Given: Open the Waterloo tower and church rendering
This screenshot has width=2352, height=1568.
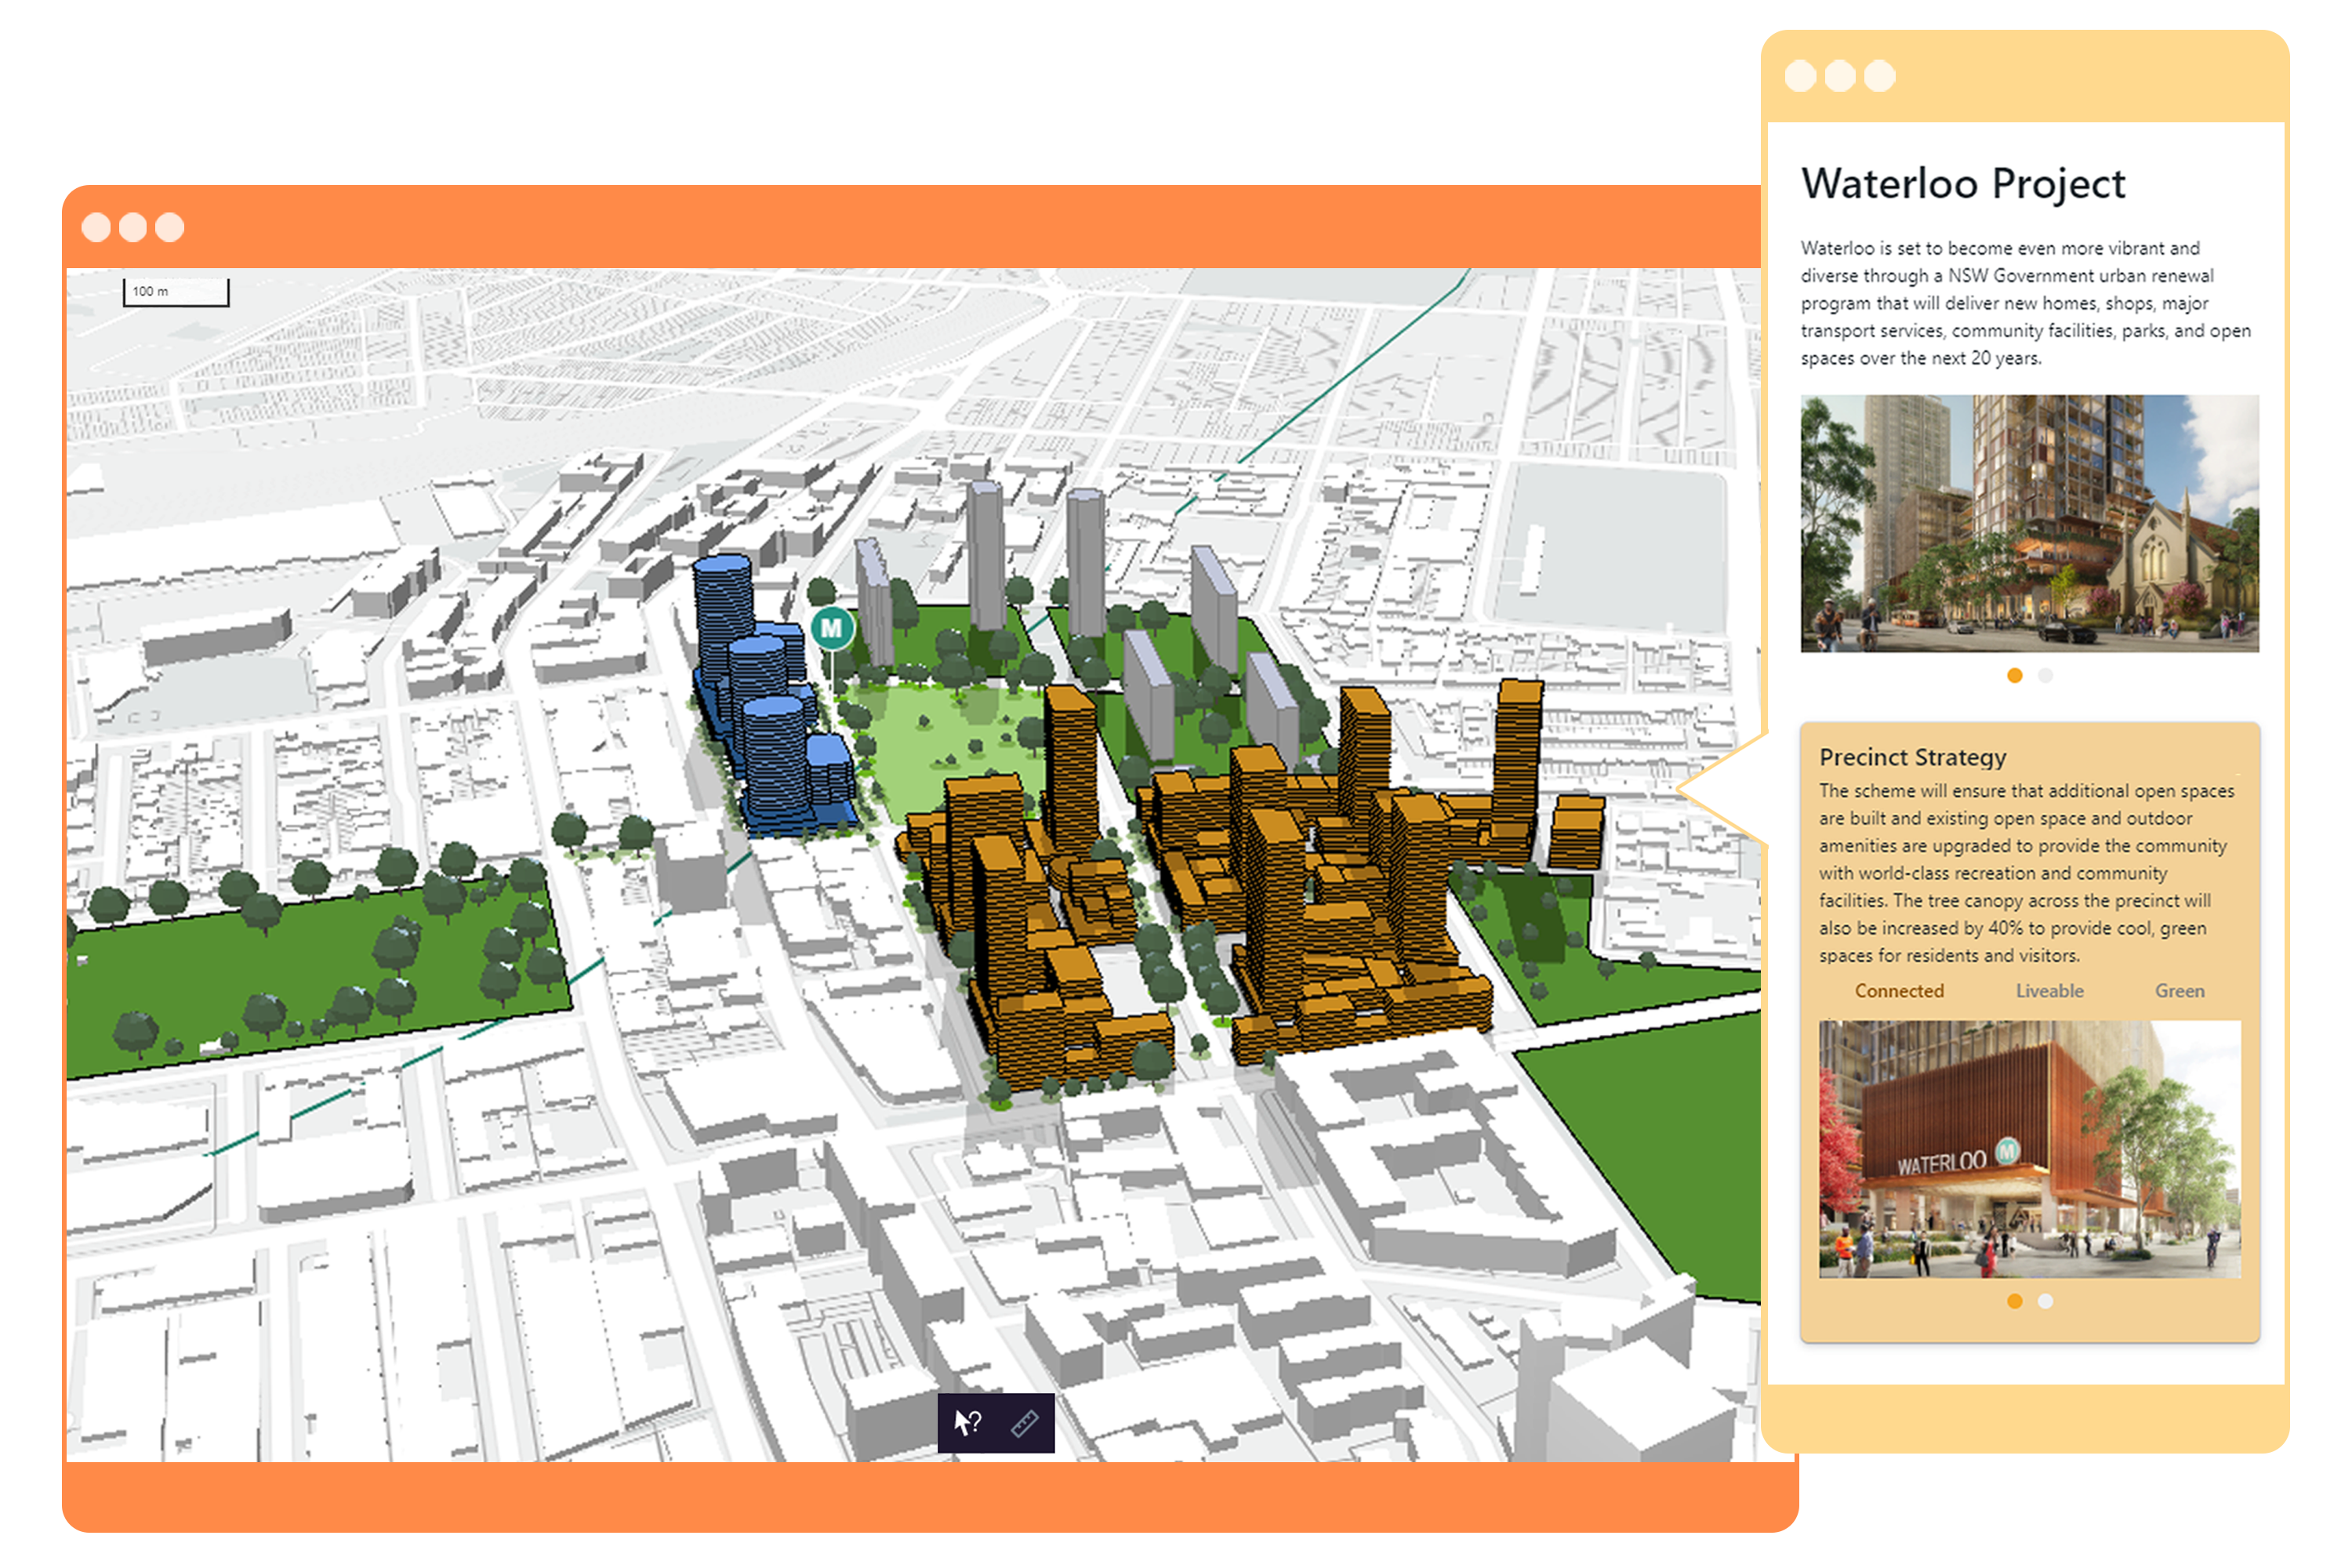Looking at the screenshot, I should [x=2029, y=523].
